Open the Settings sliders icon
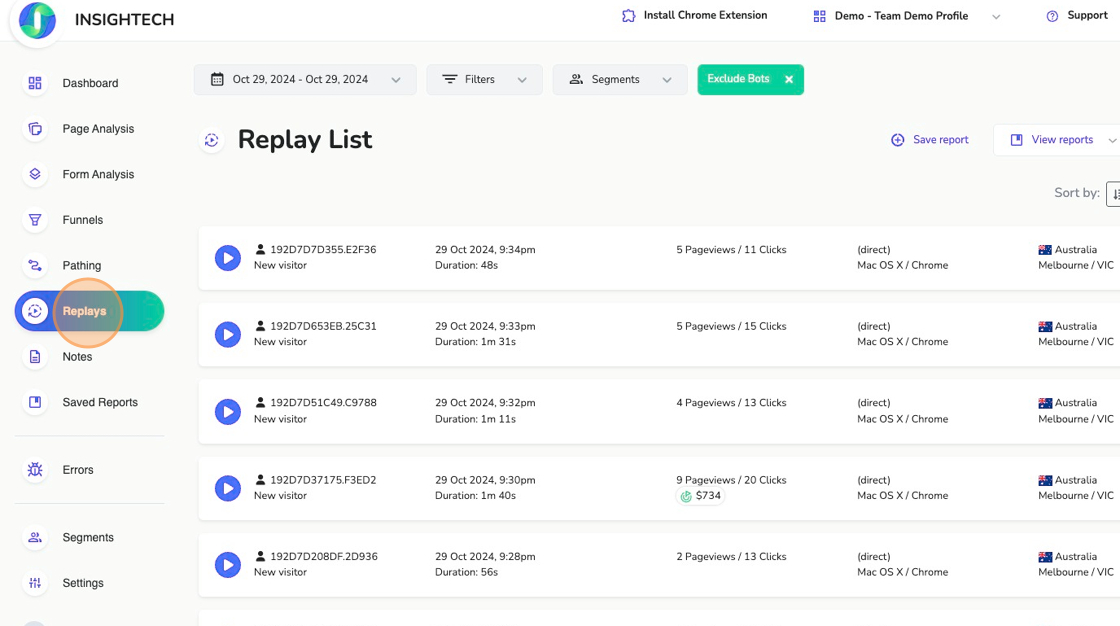Image resolution: width=1120 pixels, height=626 pixels. tap(35, 583)
